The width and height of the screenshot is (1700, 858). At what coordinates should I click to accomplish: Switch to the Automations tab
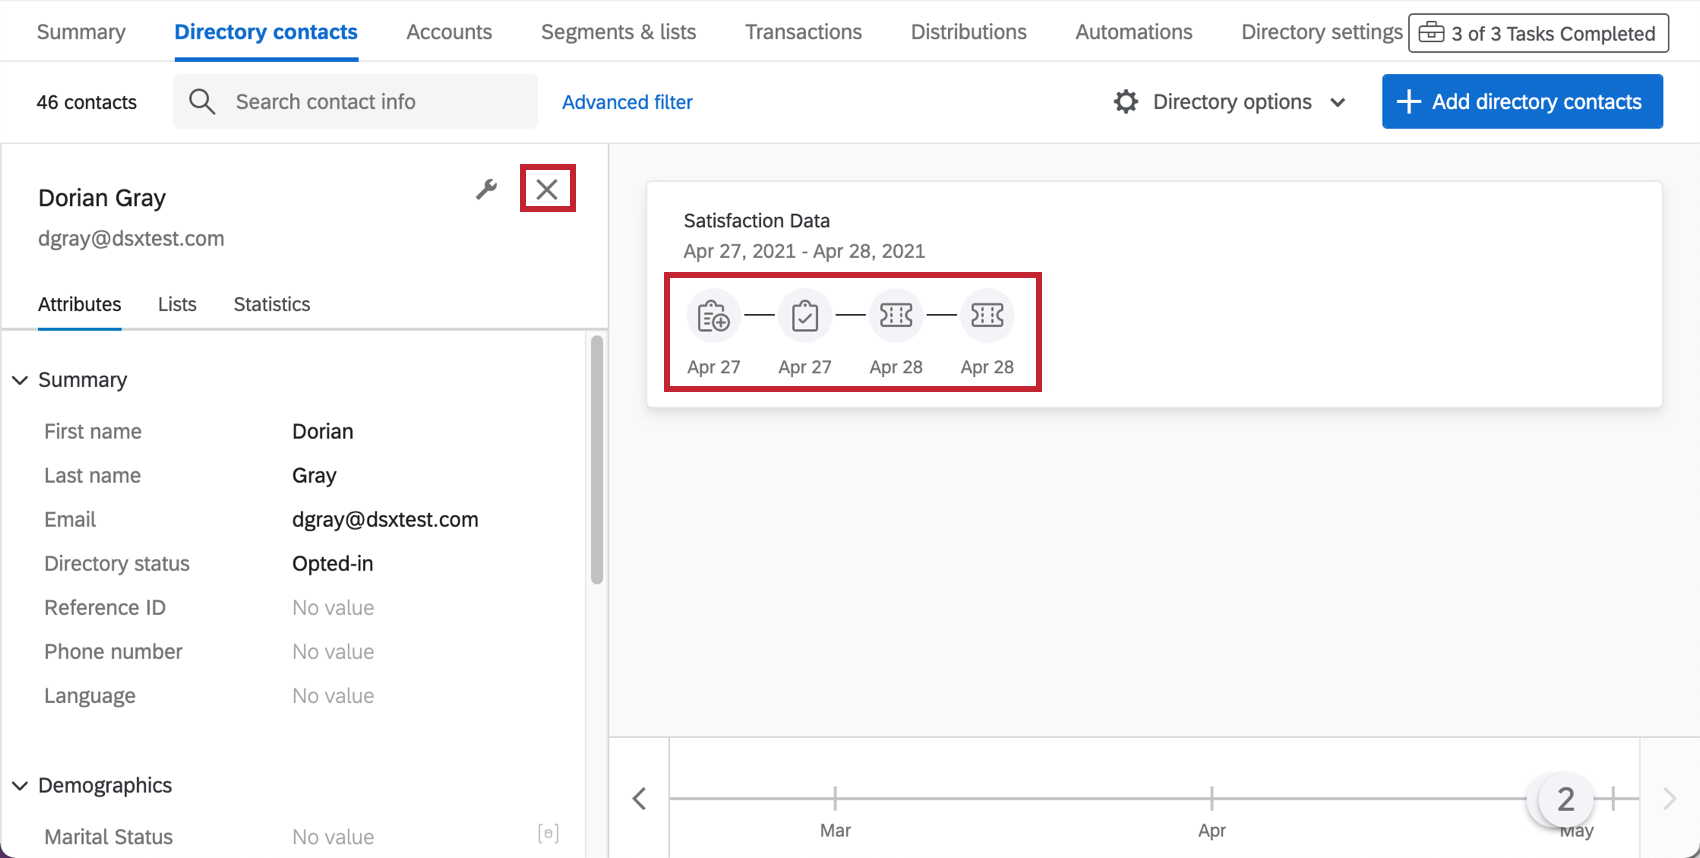pyautogui.click(x=1134, y=32)
